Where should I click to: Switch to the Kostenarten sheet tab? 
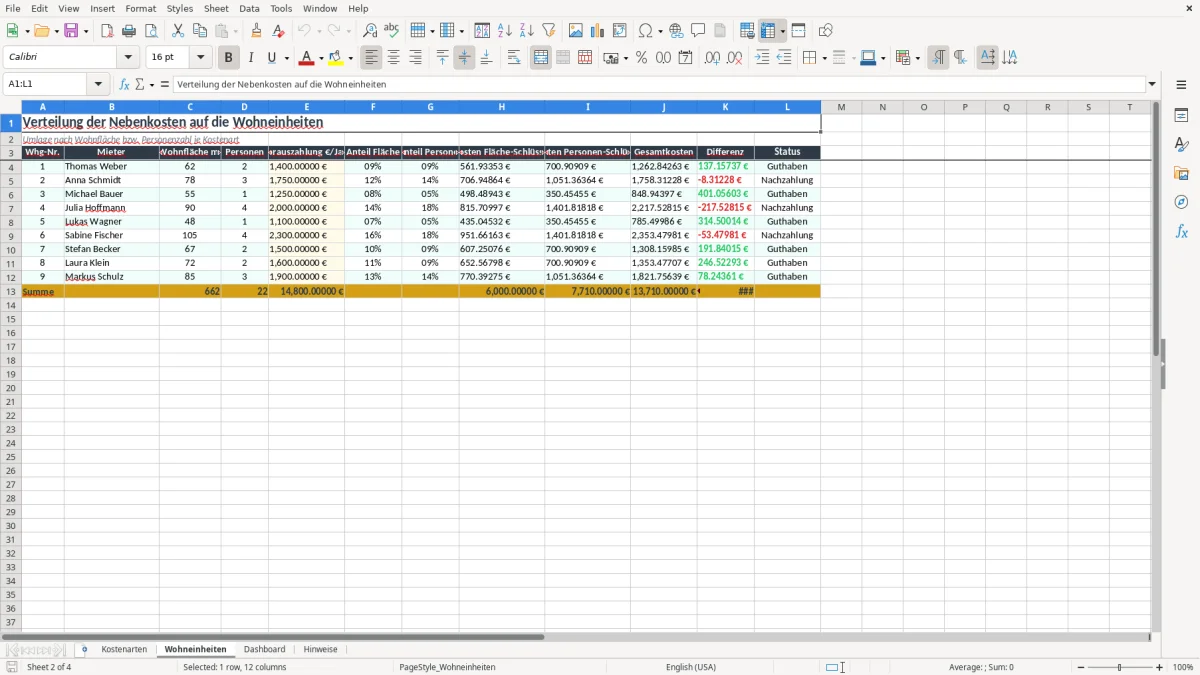[x=124, y=649]
